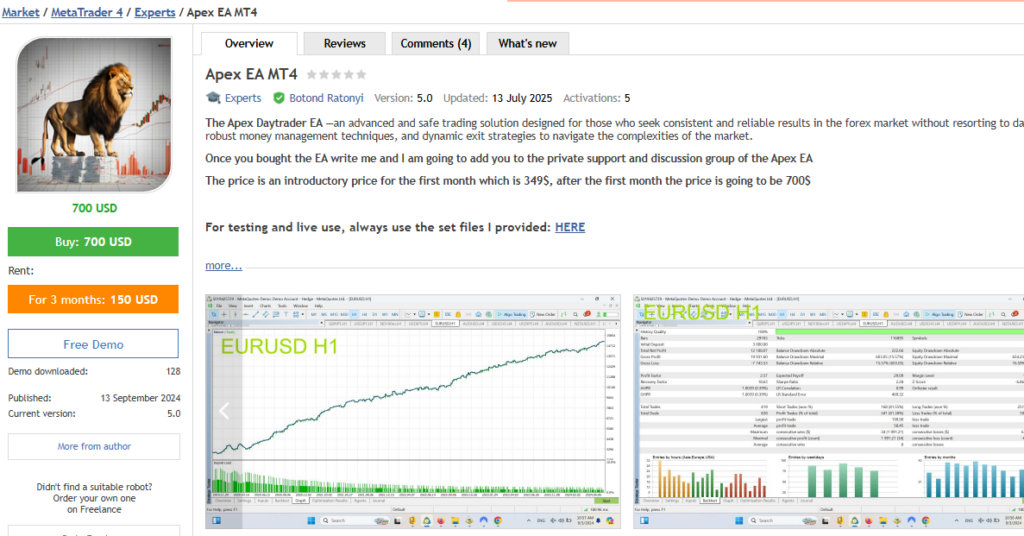Open the Experts breadcrumb link
The width and height of the screenshot is (1024, 536).
tap(155, 12)
